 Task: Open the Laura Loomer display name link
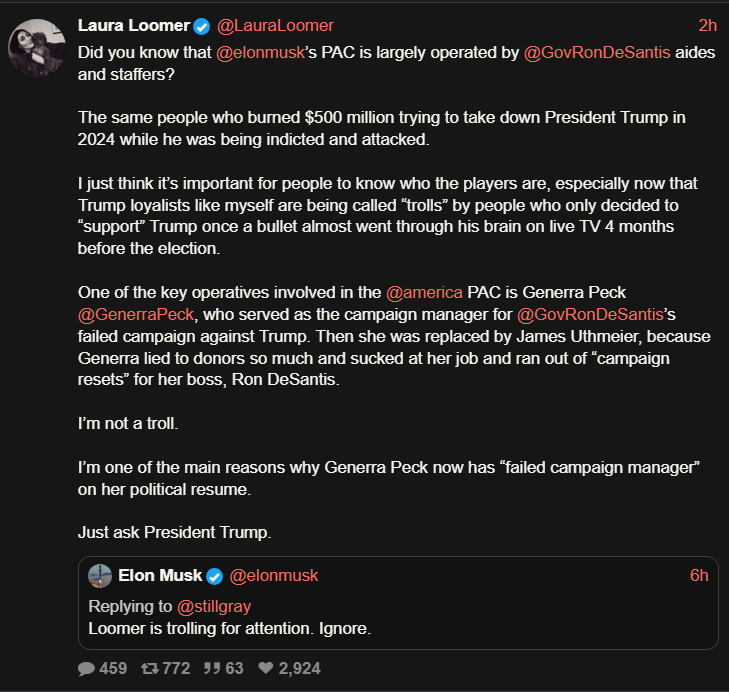click(132, 26)
